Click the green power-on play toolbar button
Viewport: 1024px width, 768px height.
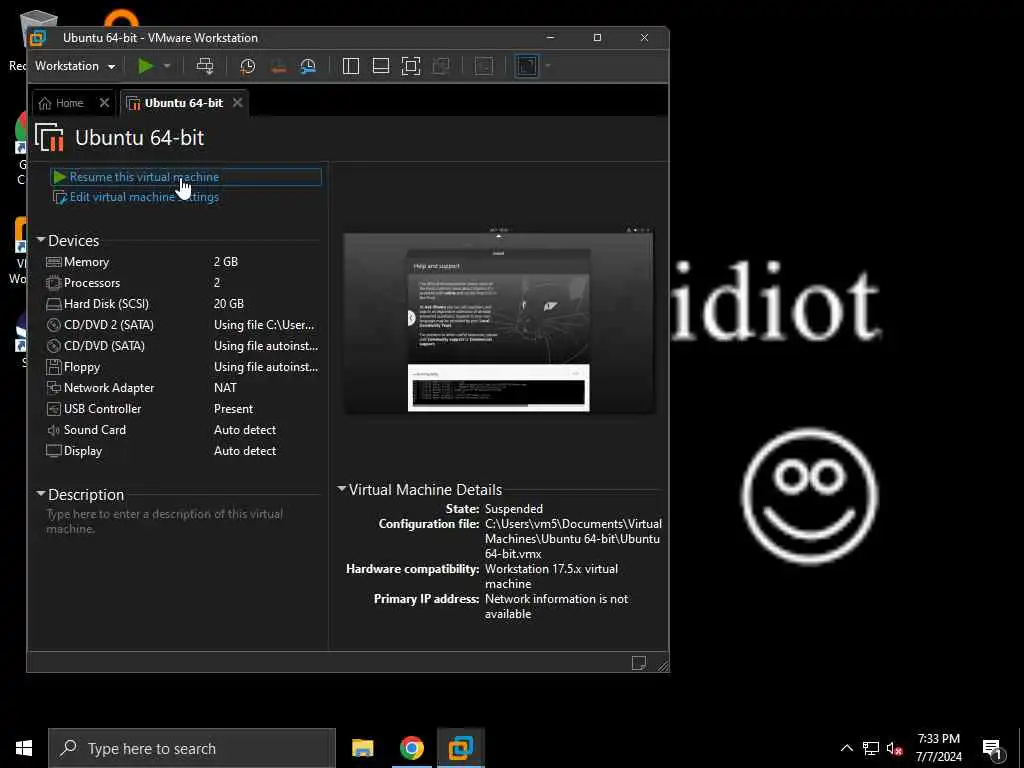pyautogui.click(x=146, y=66)
